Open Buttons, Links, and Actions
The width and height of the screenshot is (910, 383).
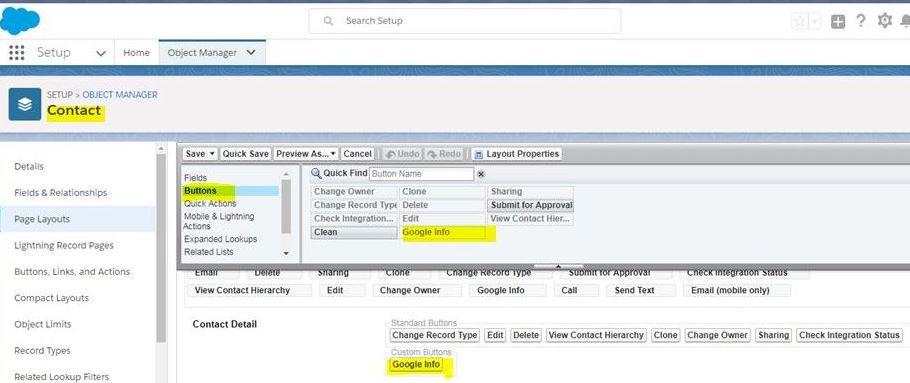coord(72,272)
